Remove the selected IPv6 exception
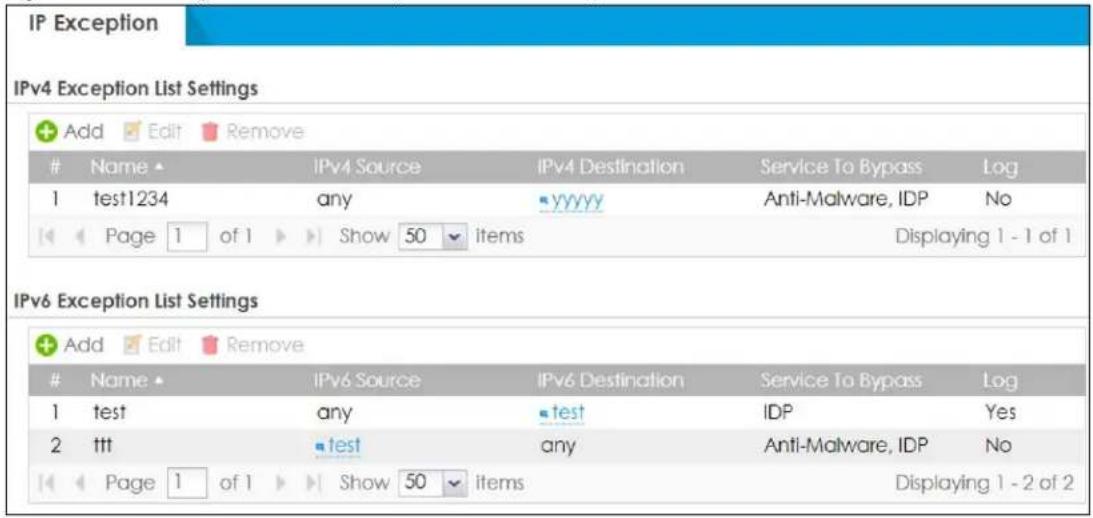The image size is (1093, 518). (252, 345)
